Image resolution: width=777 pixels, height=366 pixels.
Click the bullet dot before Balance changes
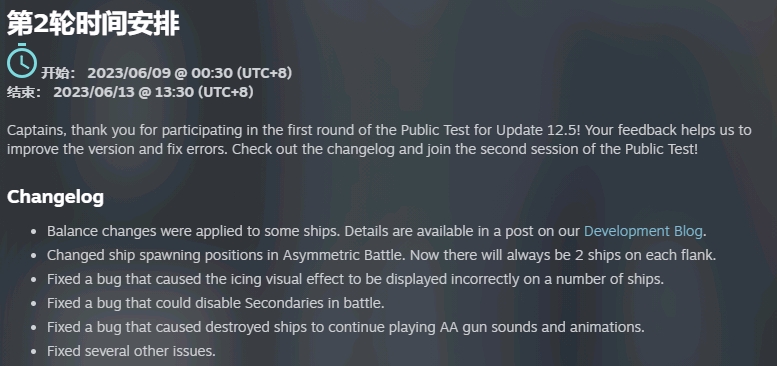pyautogui.click(x=34, y=232)
